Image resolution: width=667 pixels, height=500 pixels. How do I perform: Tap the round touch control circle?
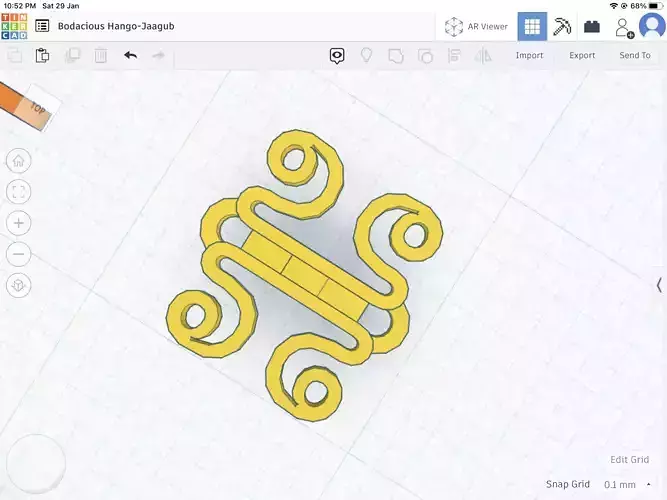coord(36,463)
